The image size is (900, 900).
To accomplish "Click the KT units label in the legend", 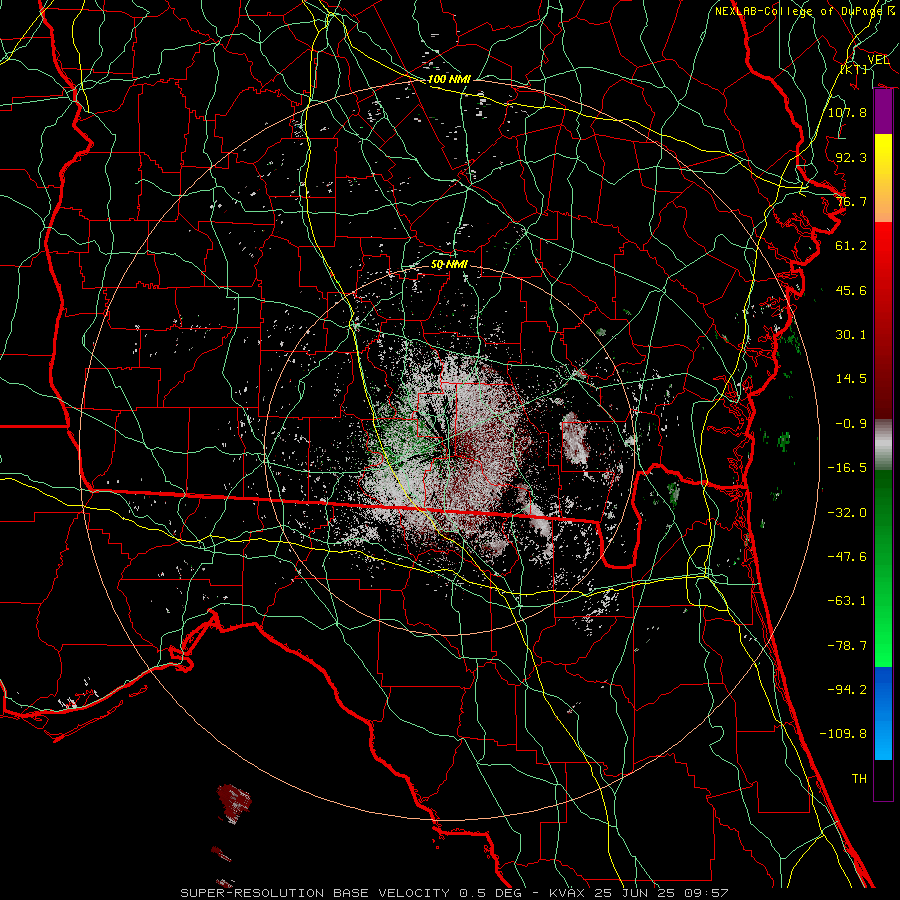I will pos(854,69).
